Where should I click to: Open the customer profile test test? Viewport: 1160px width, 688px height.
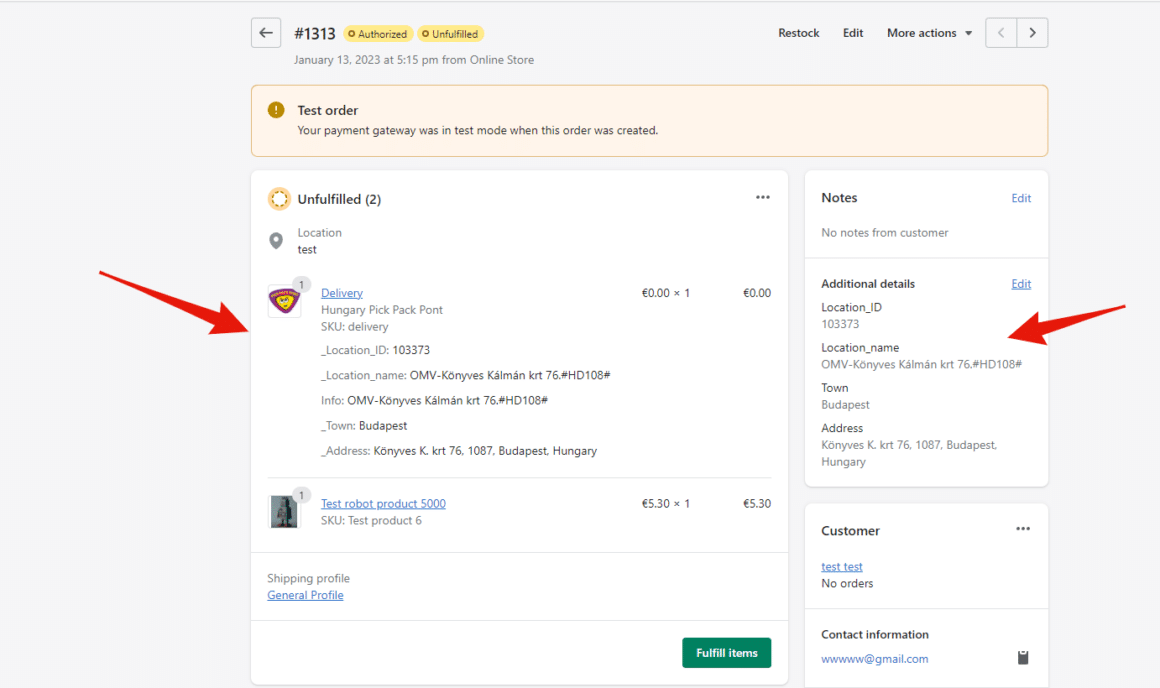pos(842,566)
